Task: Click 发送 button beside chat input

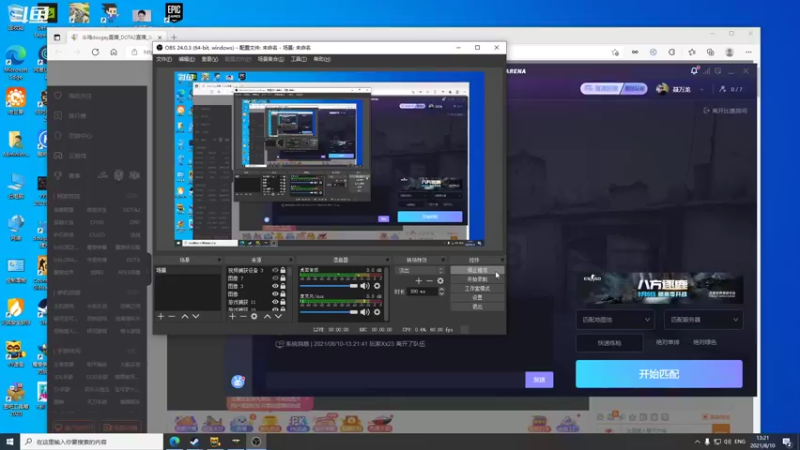Action: click(539, 380)
